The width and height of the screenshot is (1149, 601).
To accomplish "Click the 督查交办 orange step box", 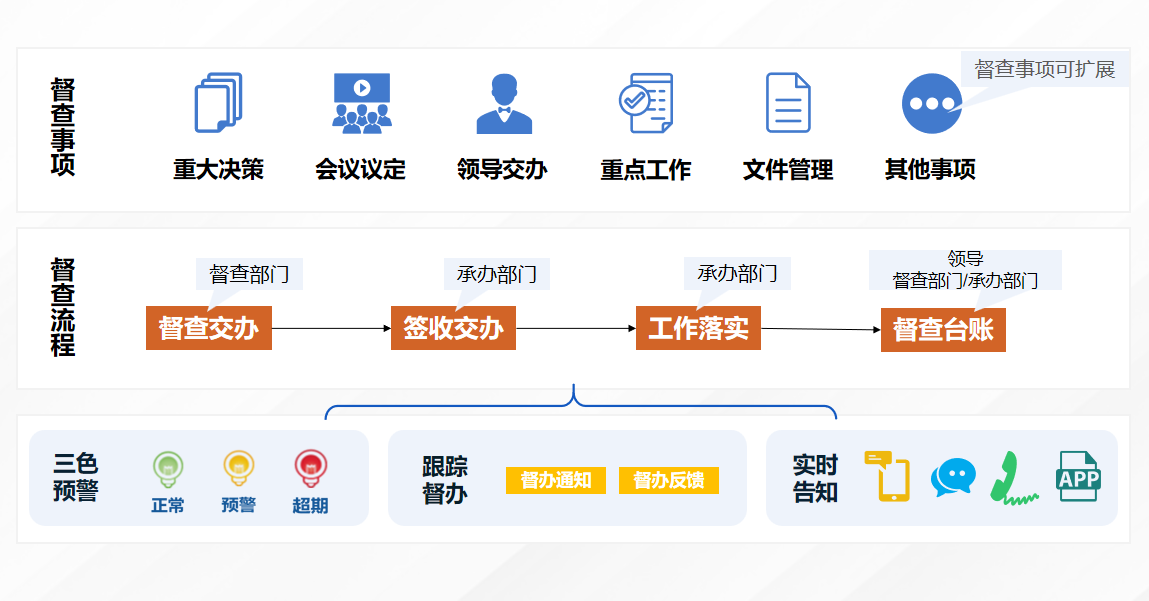I will tap(208, 328).
